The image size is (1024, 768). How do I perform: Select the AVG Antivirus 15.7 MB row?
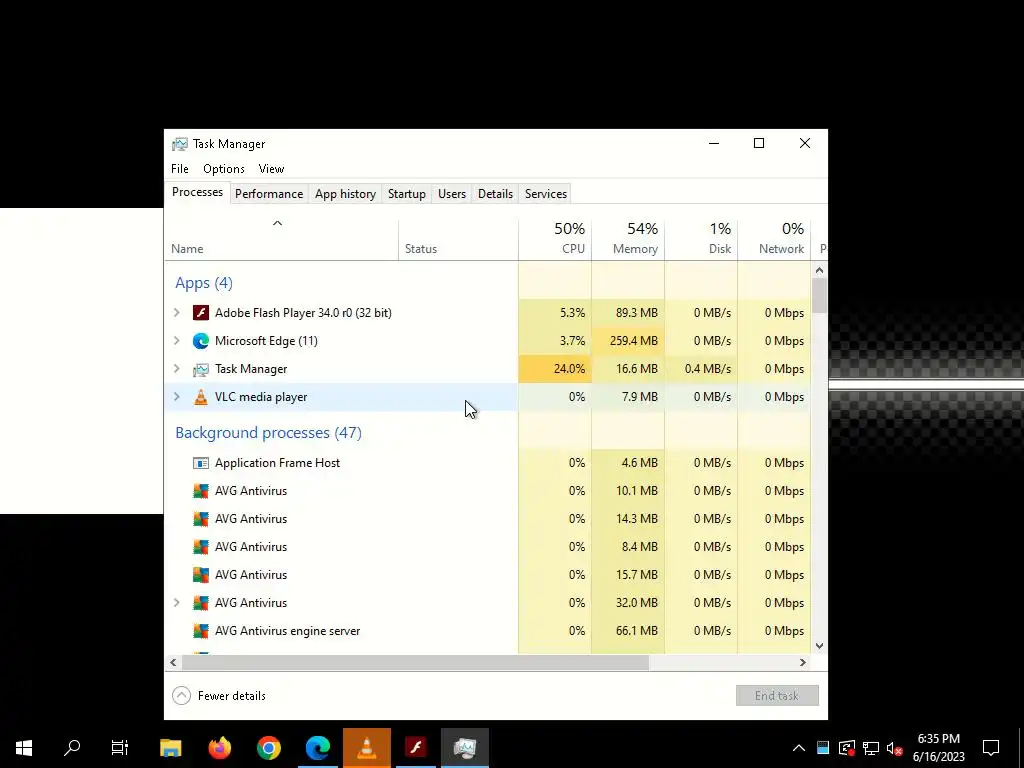(x=487, y=575)
